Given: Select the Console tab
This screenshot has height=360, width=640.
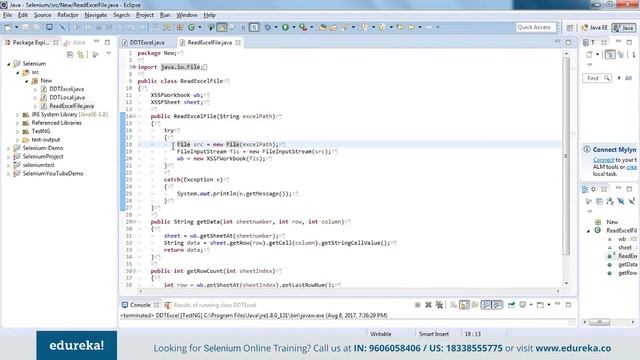Looking at the screenshot, I should (140, 305).
